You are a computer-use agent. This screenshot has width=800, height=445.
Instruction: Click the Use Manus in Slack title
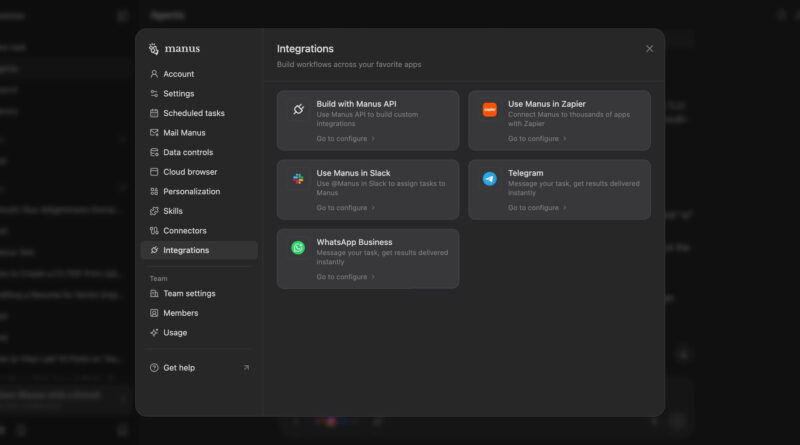click(353, 173)
